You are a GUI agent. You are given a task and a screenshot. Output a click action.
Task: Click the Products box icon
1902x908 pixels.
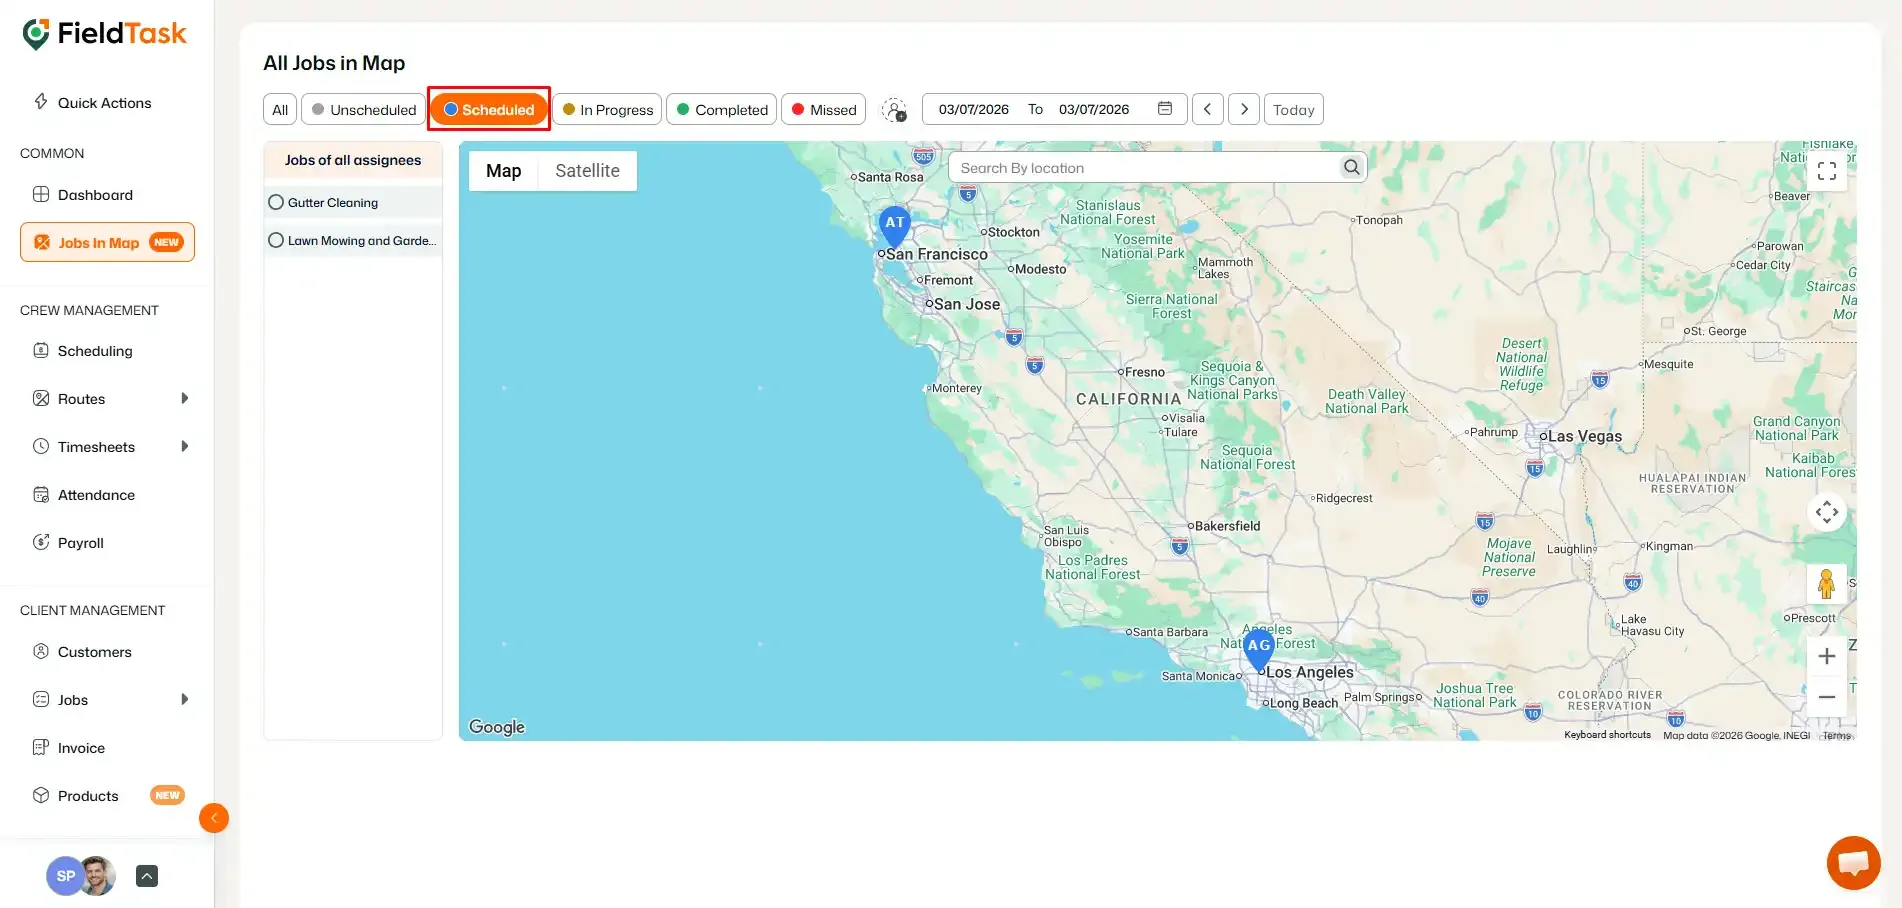[x=41, y=795]
